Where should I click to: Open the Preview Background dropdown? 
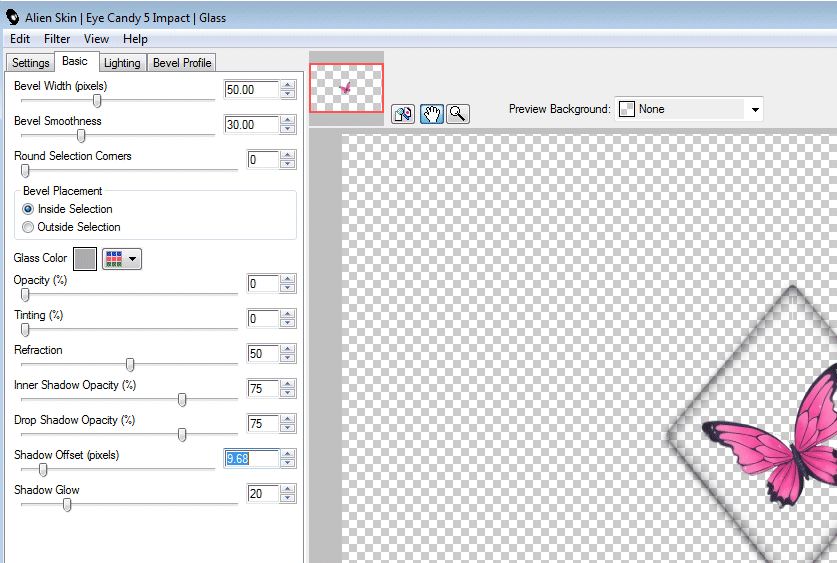click(689, 109)
